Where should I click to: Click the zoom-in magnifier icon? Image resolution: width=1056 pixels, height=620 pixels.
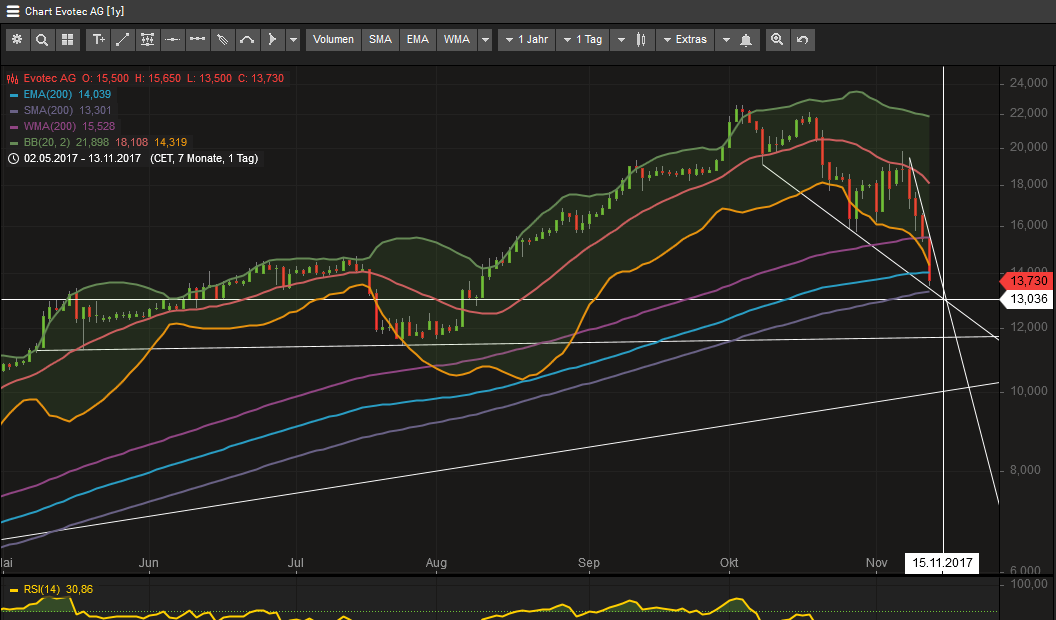pos(777,40)
